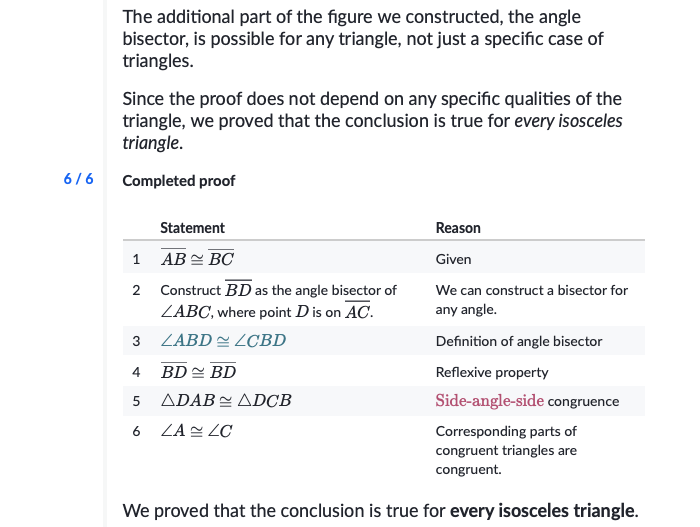Select the BD ≅ BD statement
This screenshot has width=700, height=527.
[198, 371]
